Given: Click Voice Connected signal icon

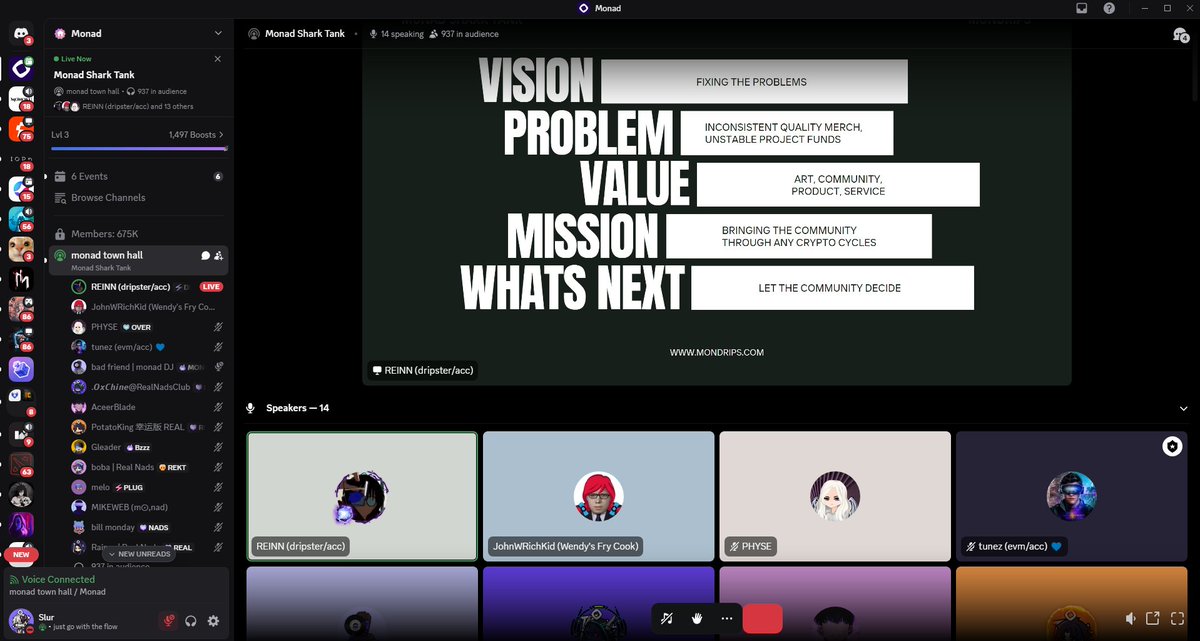Looking at the screenshot, I should 13,580.
